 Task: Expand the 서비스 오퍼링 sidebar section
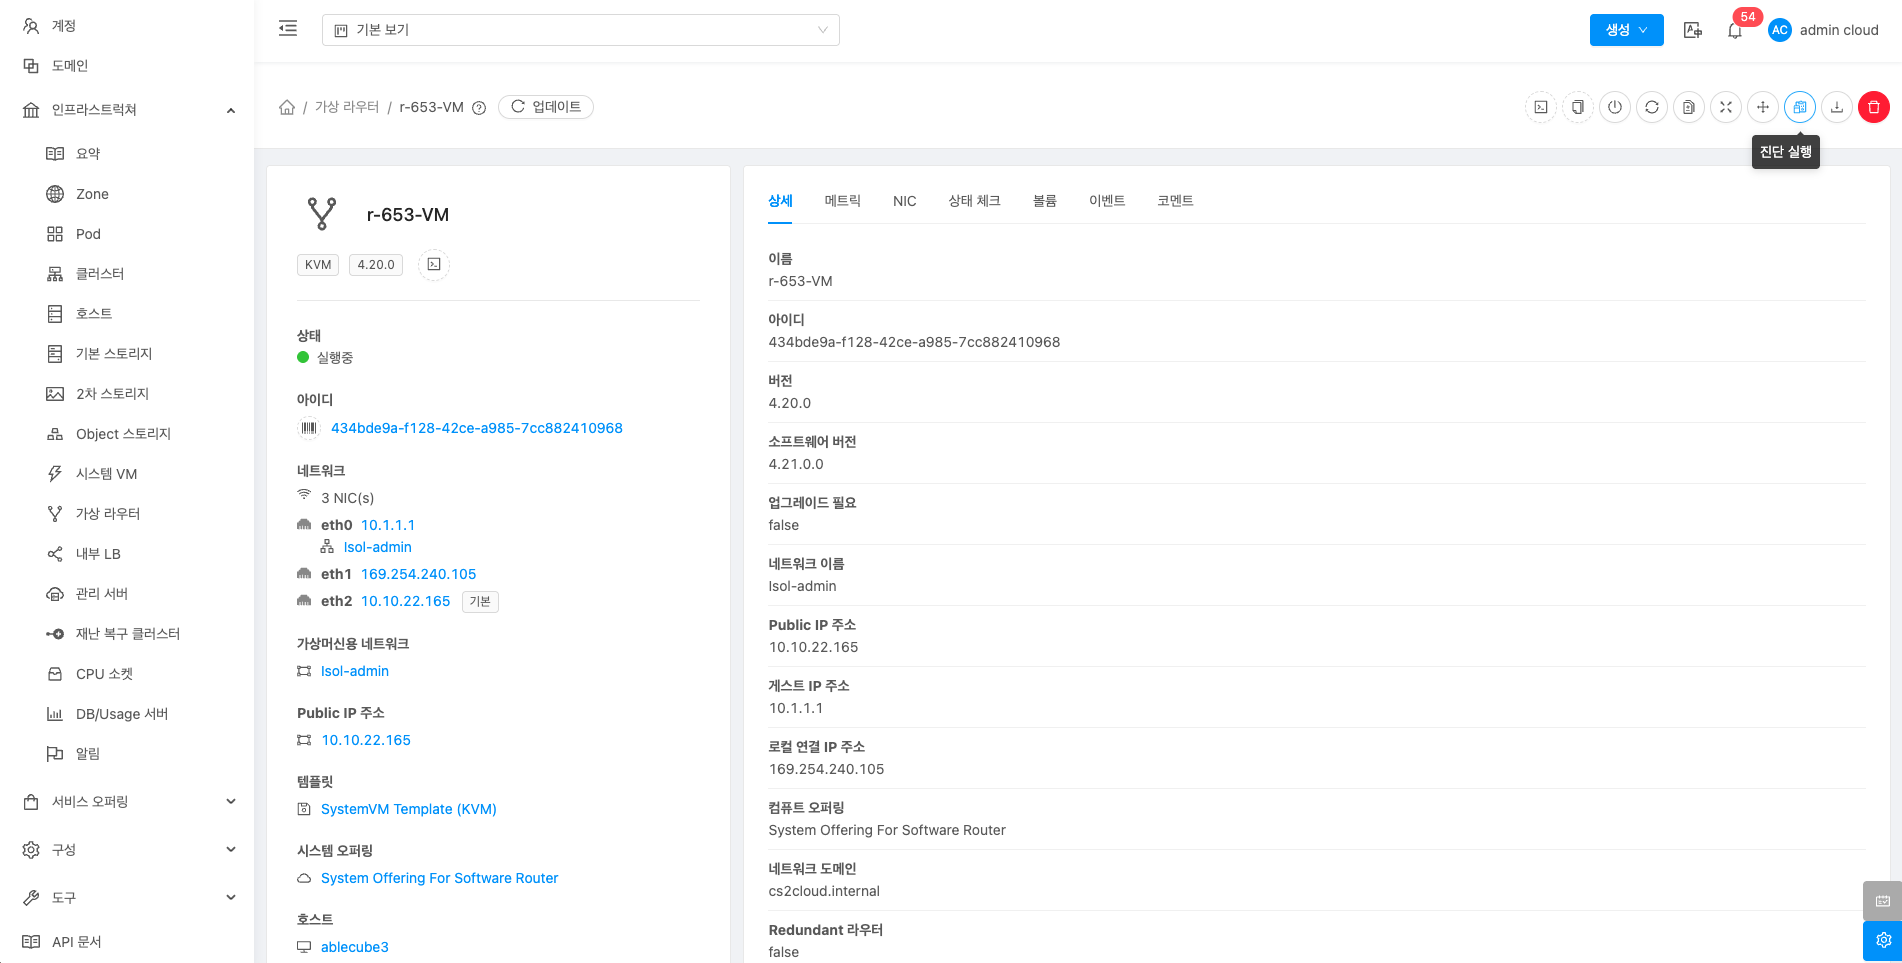click(x=127, y=802)
